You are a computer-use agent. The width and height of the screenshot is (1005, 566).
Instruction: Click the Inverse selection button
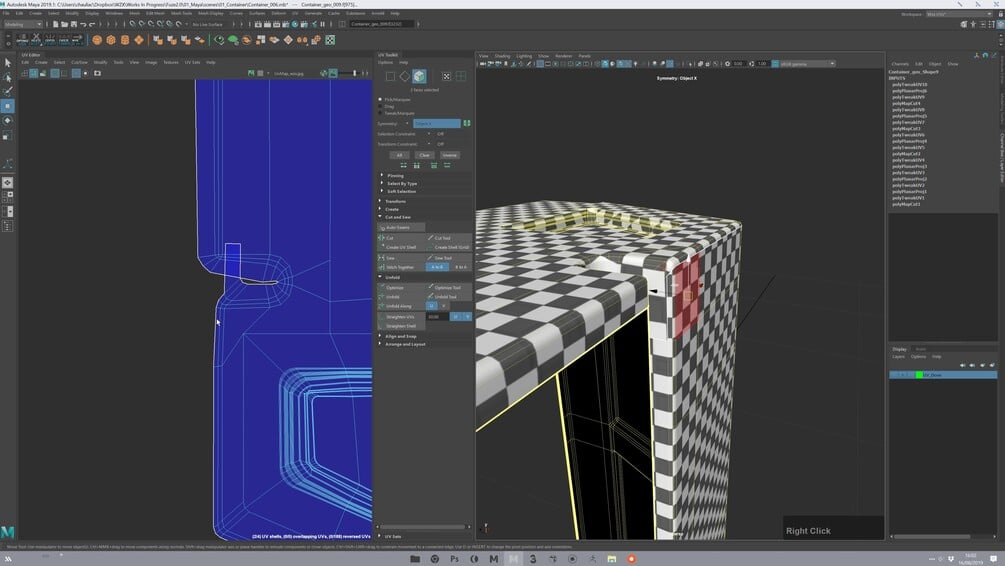[450, 155]
